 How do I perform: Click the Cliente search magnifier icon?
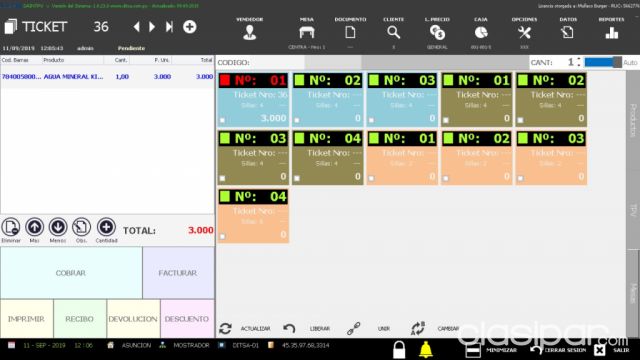point(393,32)
